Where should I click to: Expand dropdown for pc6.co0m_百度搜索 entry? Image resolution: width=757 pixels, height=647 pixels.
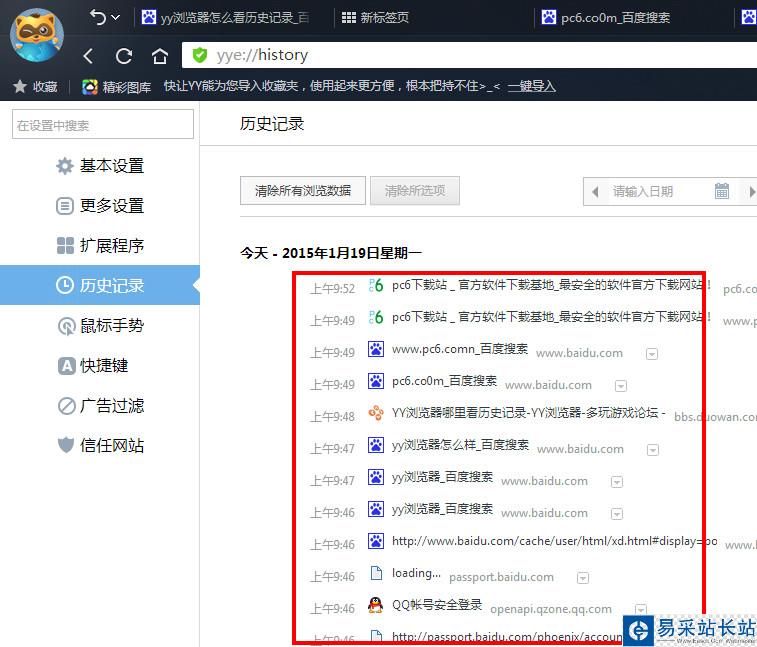tap(621, 386)
